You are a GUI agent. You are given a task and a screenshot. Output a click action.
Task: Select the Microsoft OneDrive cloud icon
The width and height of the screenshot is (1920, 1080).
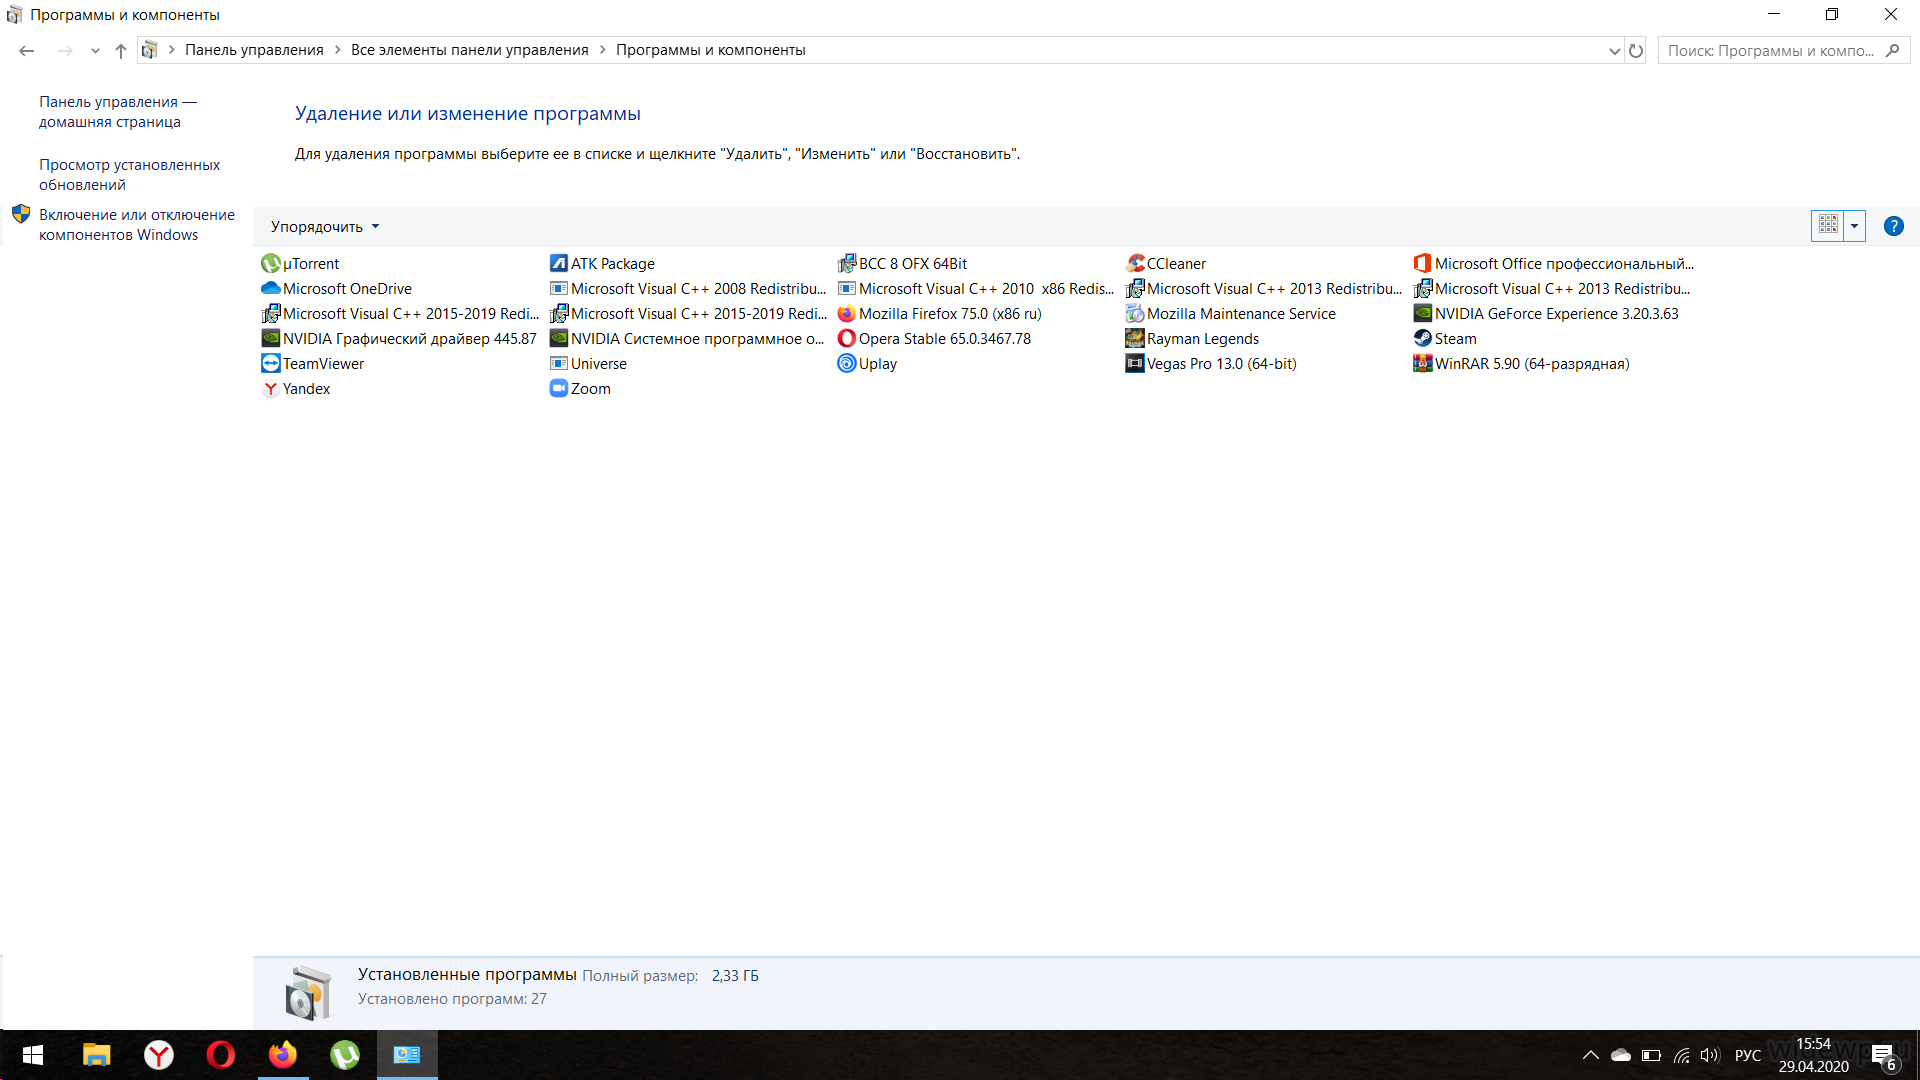[270, 289]
